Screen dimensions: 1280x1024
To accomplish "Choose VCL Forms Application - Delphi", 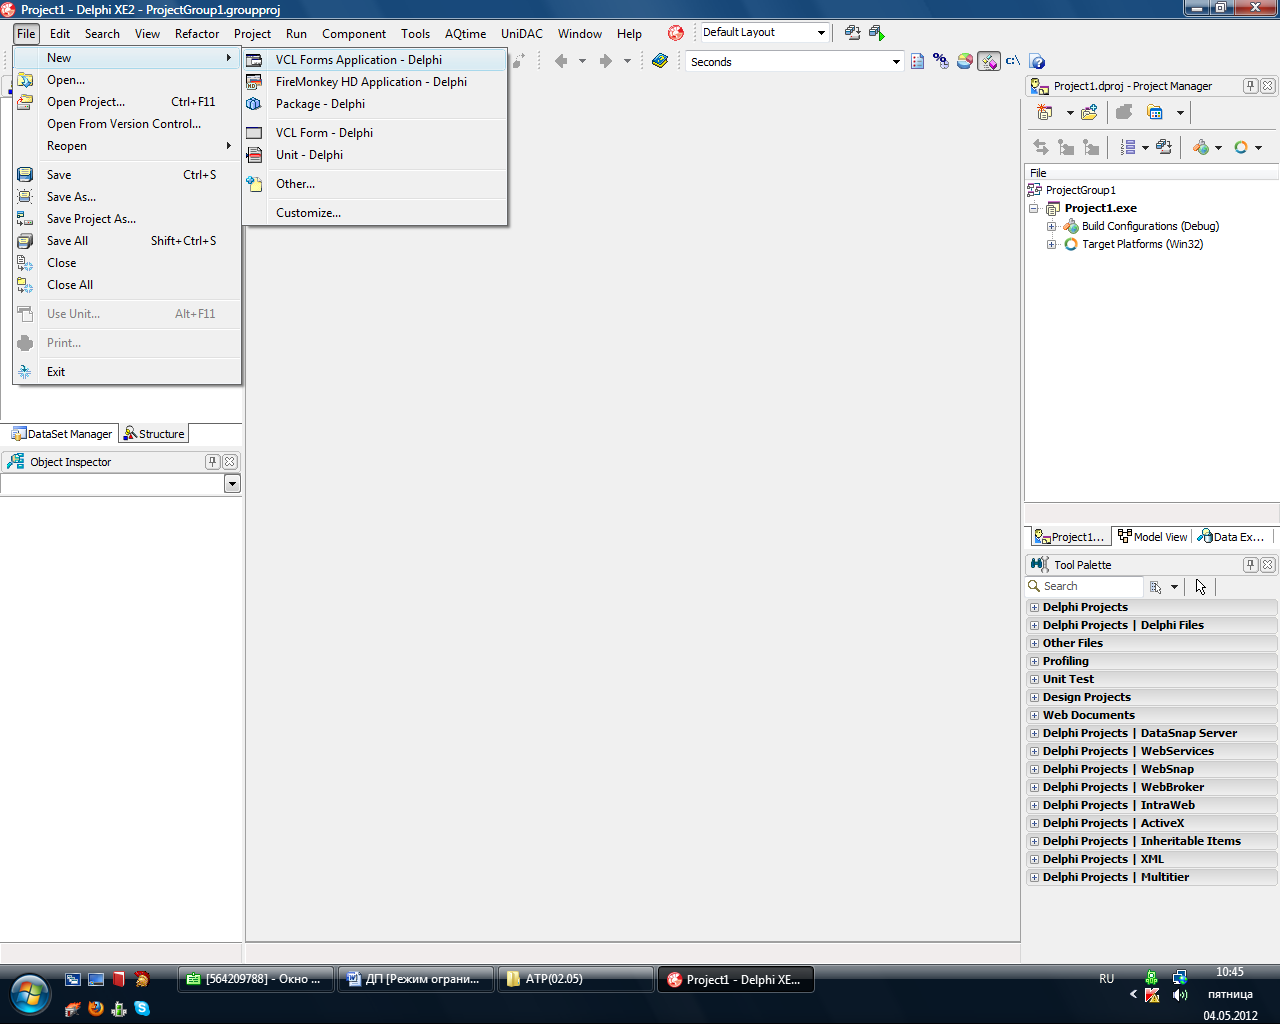I will click(x=375, y=60).
